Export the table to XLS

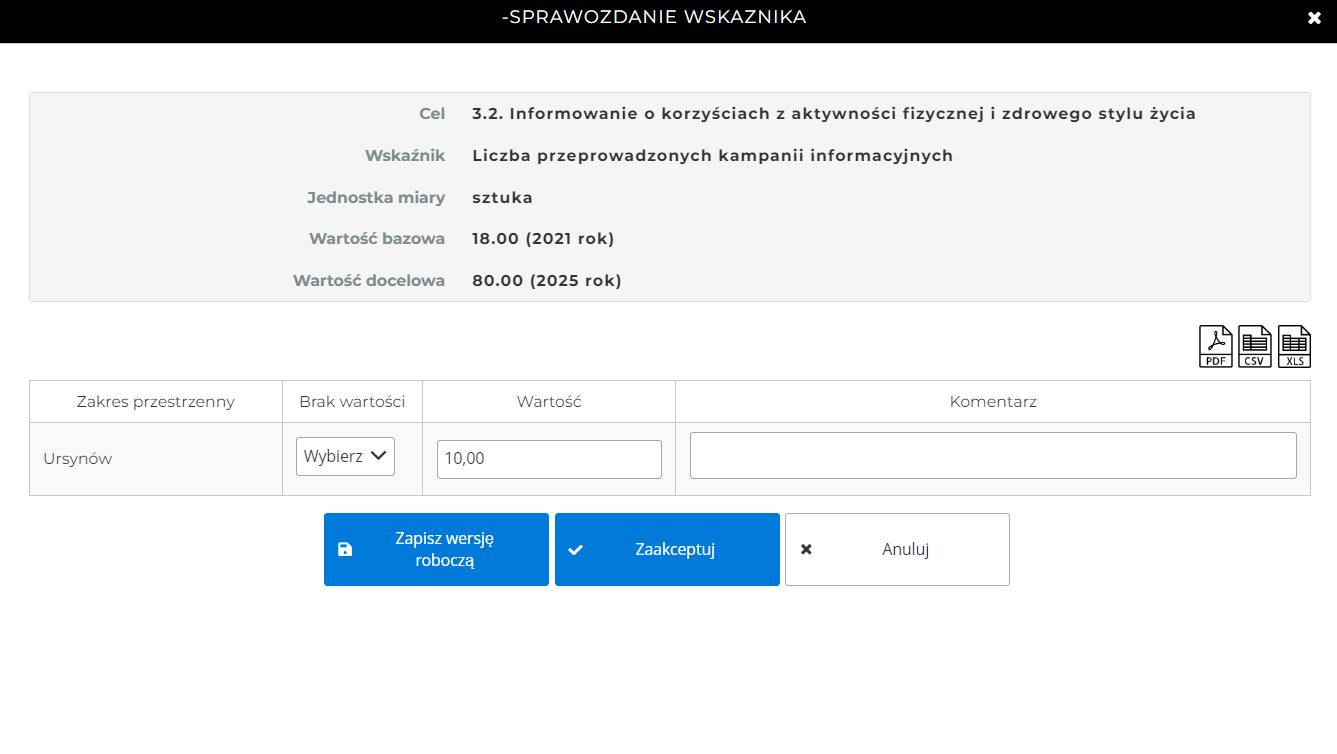(x=1294, y=347)
